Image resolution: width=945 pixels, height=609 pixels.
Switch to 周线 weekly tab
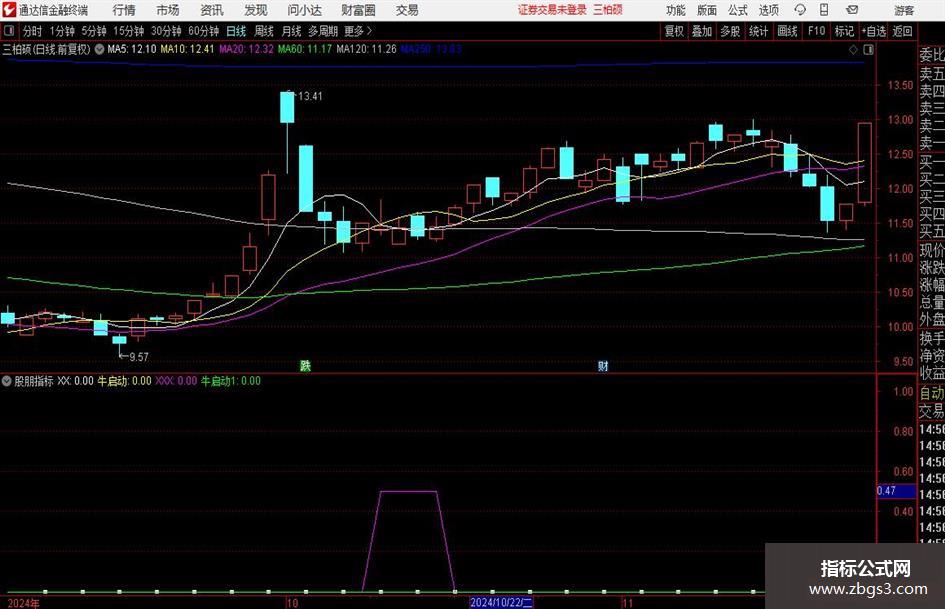pos(264,31)
